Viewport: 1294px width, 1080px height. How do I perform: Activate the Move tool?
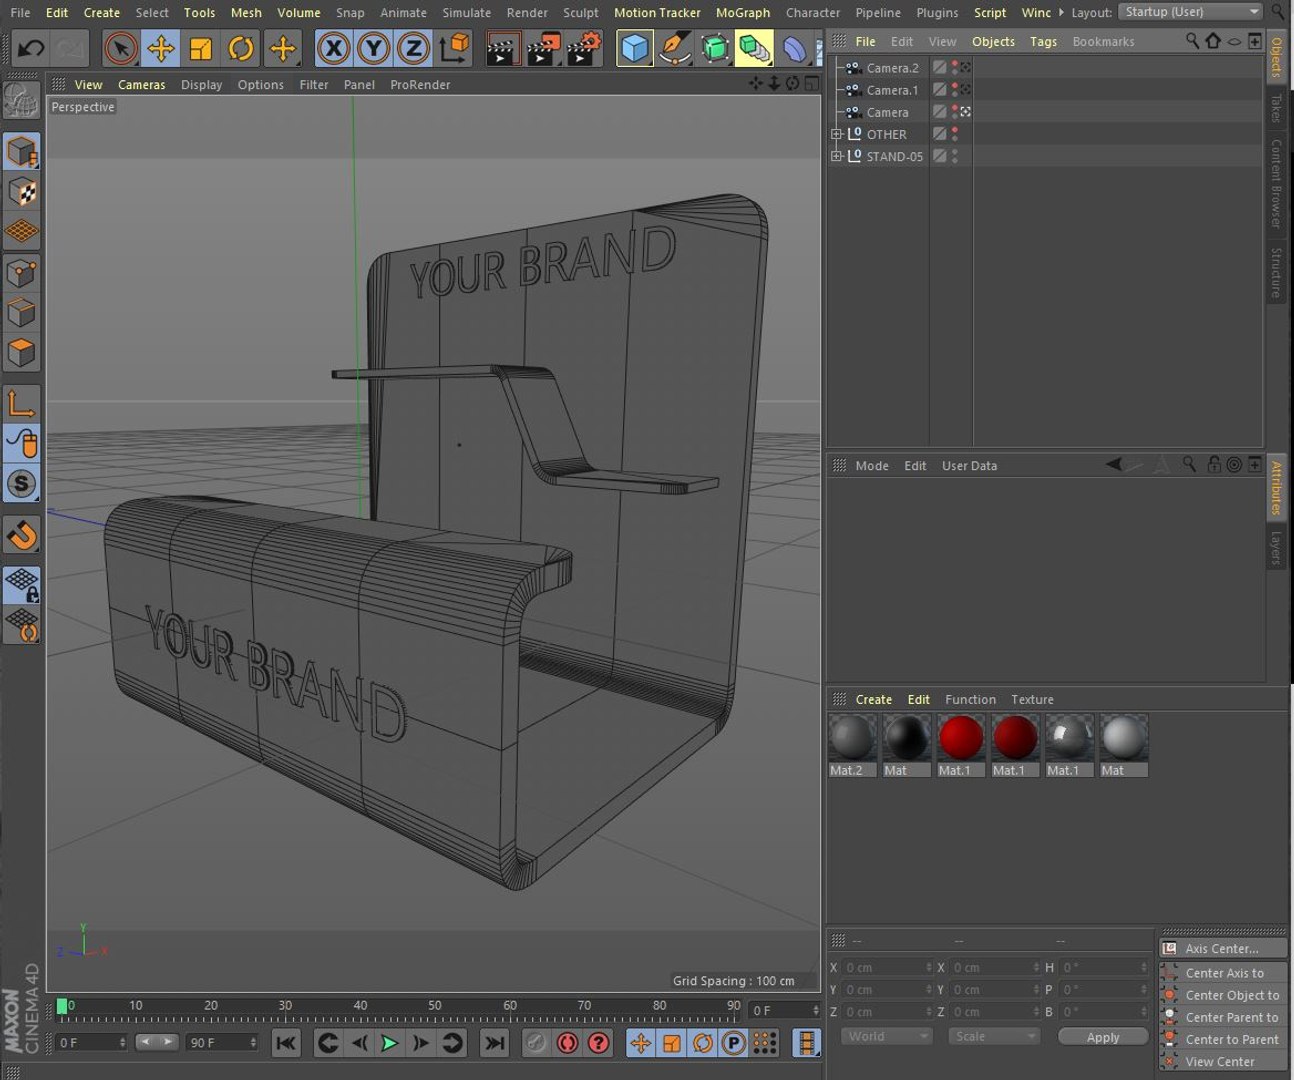point(161,48)
